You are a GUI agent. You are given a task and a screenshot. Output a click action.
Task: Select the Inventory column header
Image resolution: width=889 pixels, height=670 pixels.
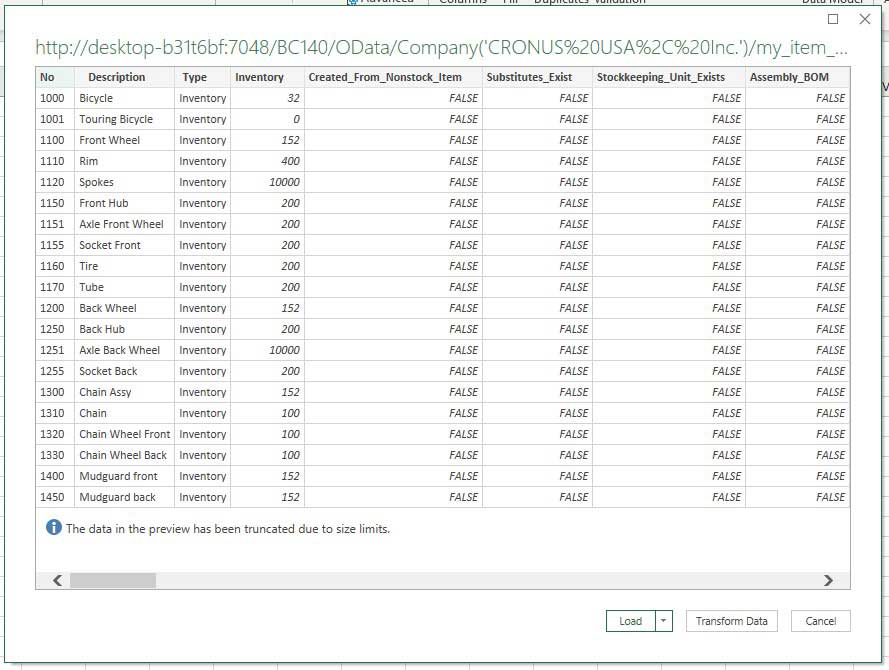tap(268, 77)
